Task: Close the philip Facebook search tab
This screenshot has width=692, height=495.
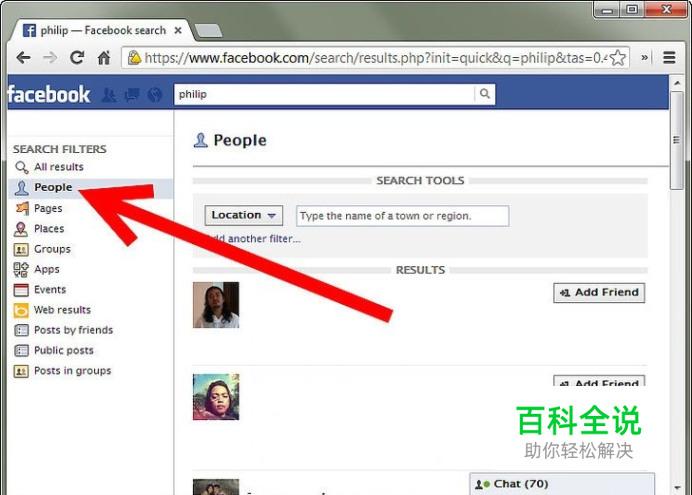Action: [178, 30]
